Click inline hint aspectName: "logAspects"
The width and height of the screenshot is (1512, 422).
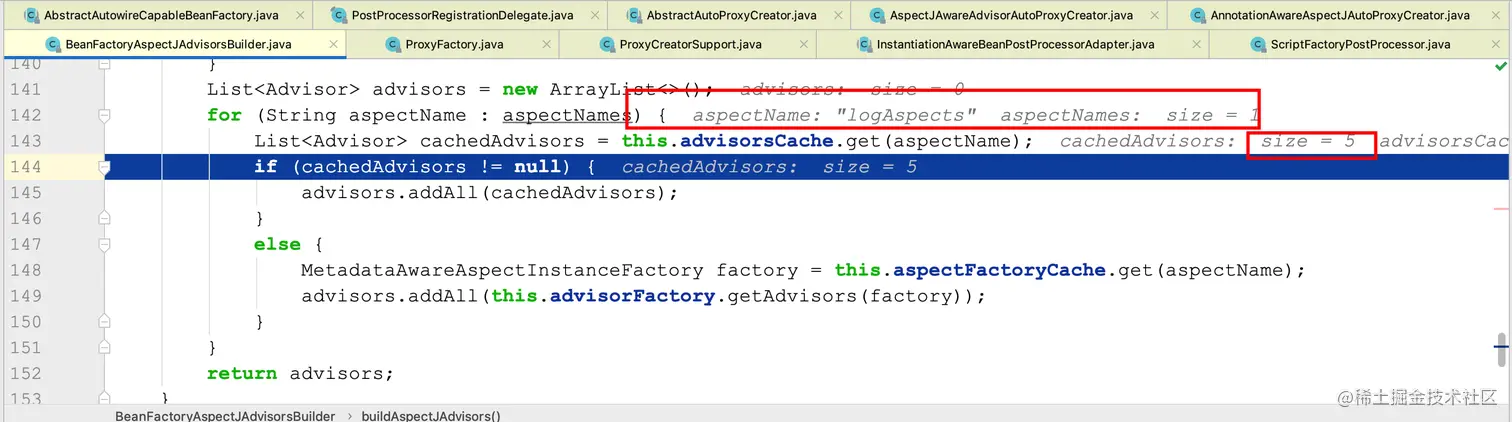coord(834,115)
